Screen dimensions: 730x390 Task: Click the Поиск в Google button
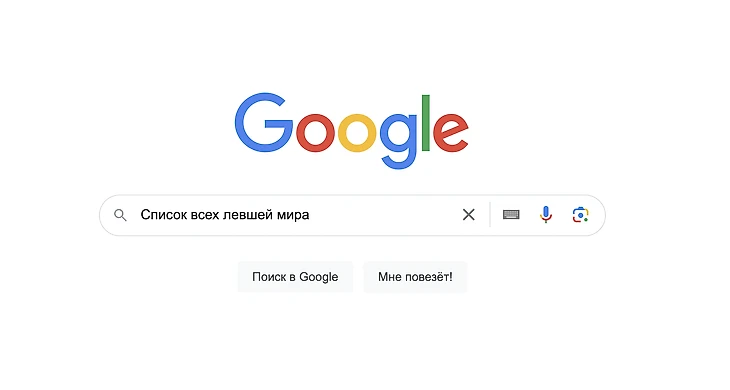295,277
